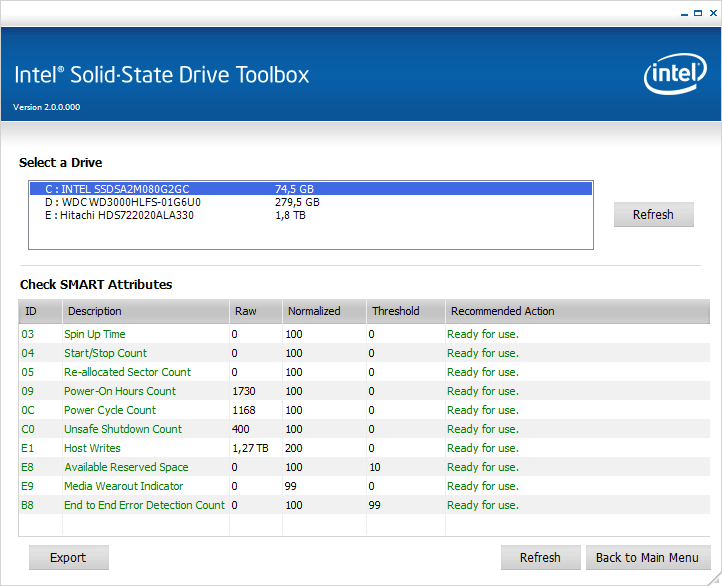Click raw value 400
This screenshot has height=586, width=722.
(x=240, y=429)
